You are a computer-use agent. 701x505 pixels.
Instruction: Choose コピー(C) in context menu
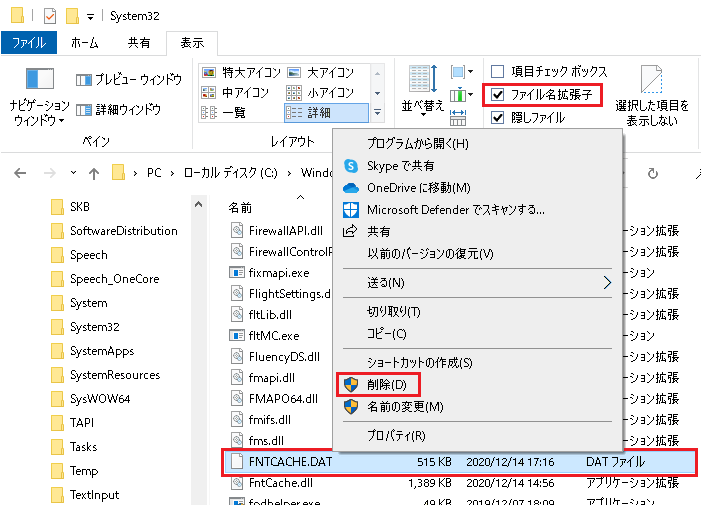coord(477,334)
